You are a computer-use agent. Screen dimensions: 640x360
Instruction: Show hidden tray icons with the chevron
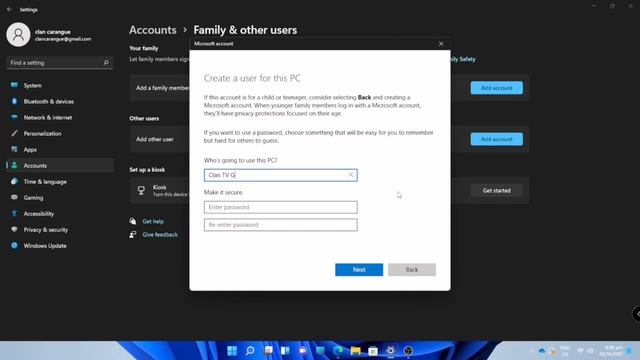(532, 351)
